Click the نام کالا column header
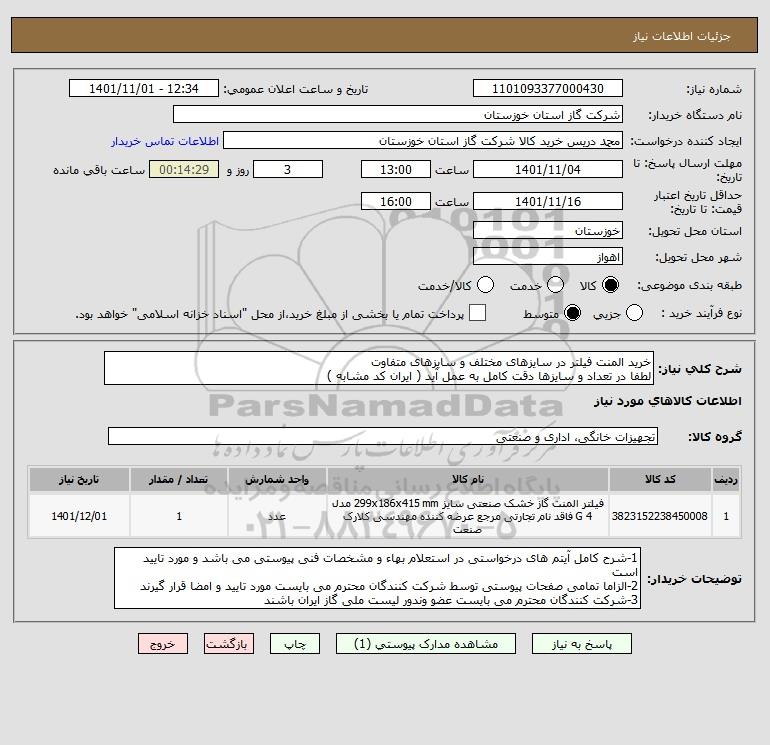Image resolution: width=770 pixels, height=745 pixels. (468, 479)
